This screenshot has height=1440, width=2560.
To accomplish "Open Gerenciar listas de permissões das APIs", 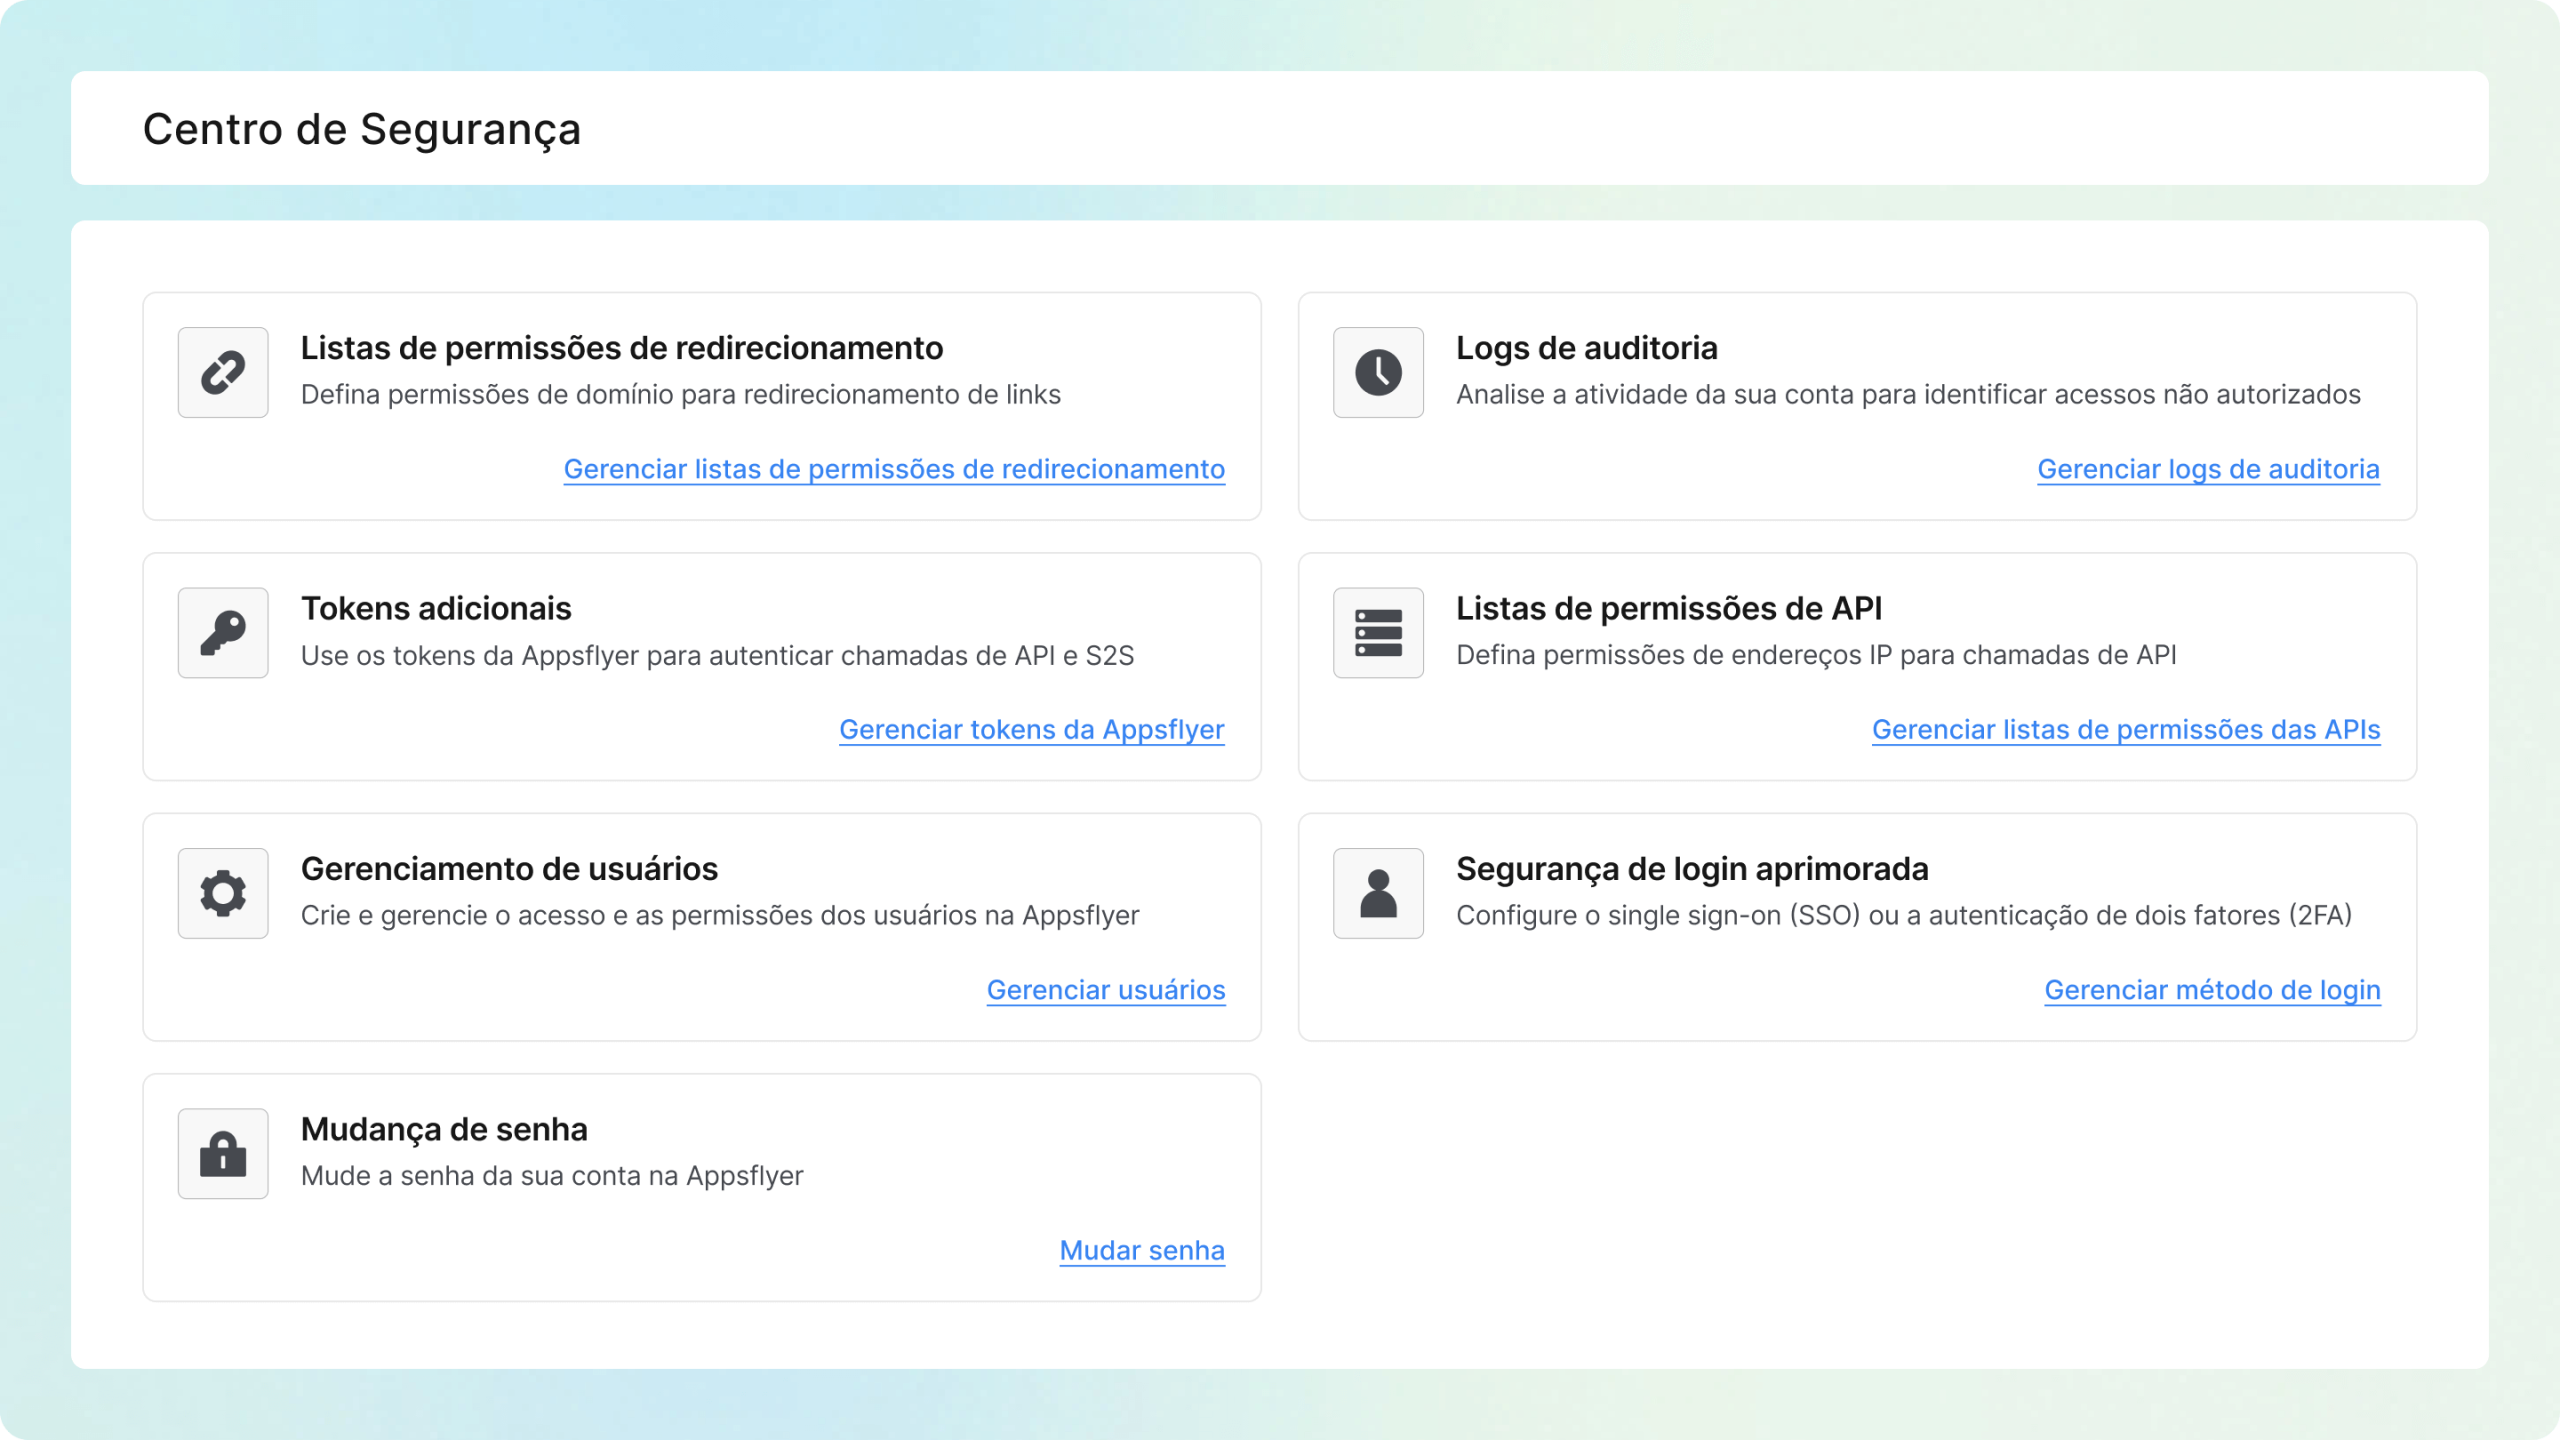I will (x=2126, y=730).
